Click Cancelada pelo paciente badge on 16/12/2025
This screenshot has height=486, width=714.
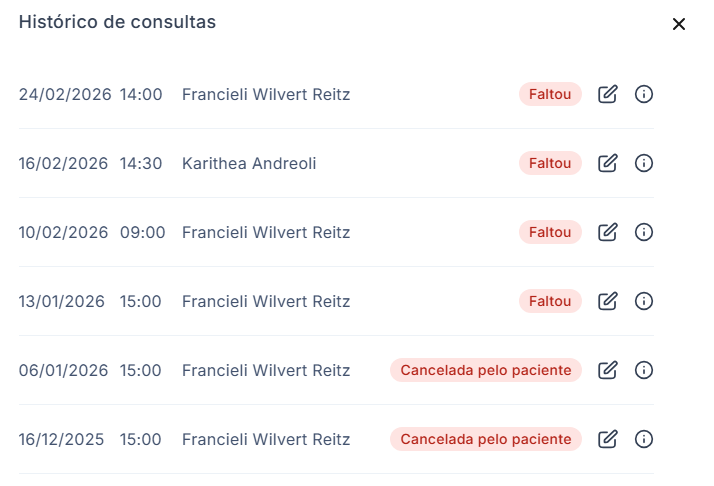point(486,439)
